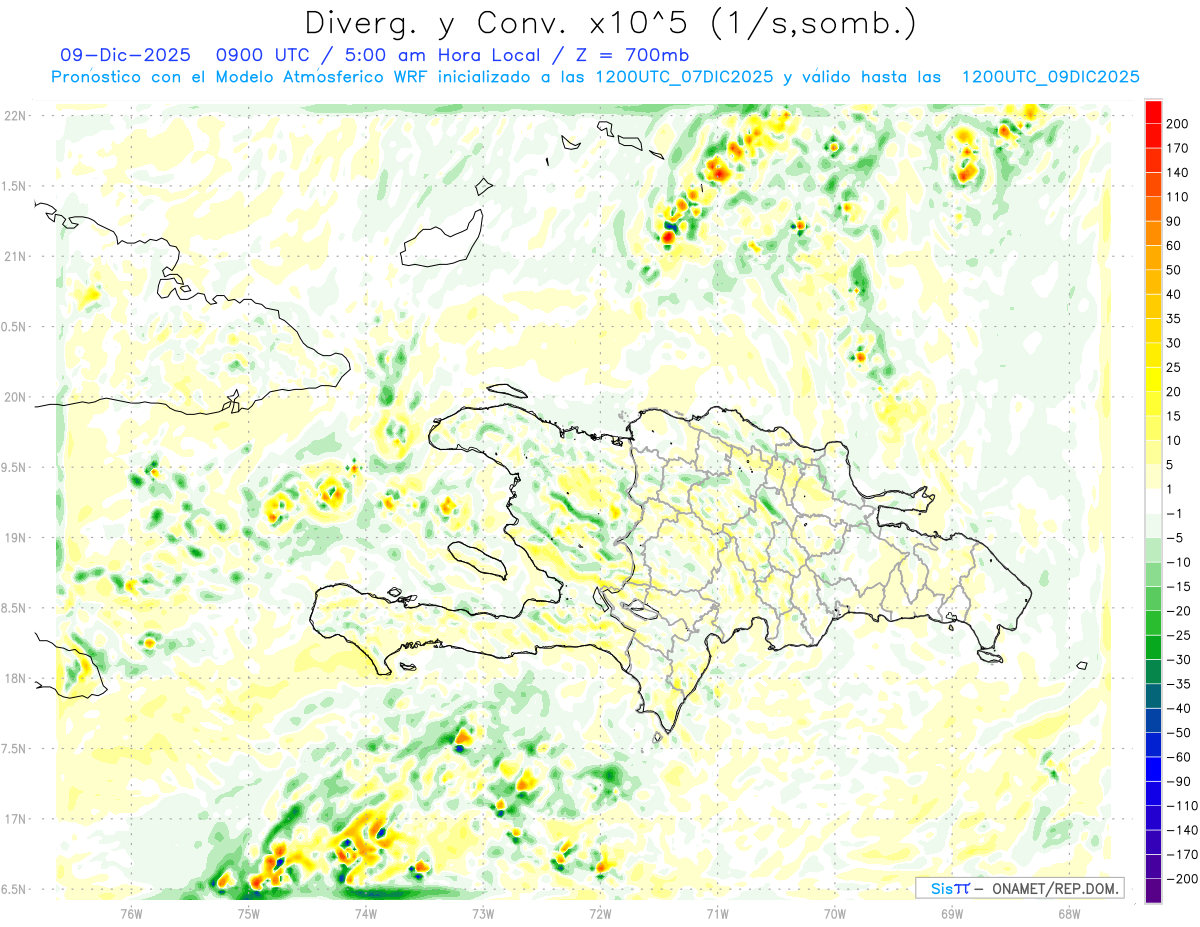Click the color scale label '40'

[1175, 294]
